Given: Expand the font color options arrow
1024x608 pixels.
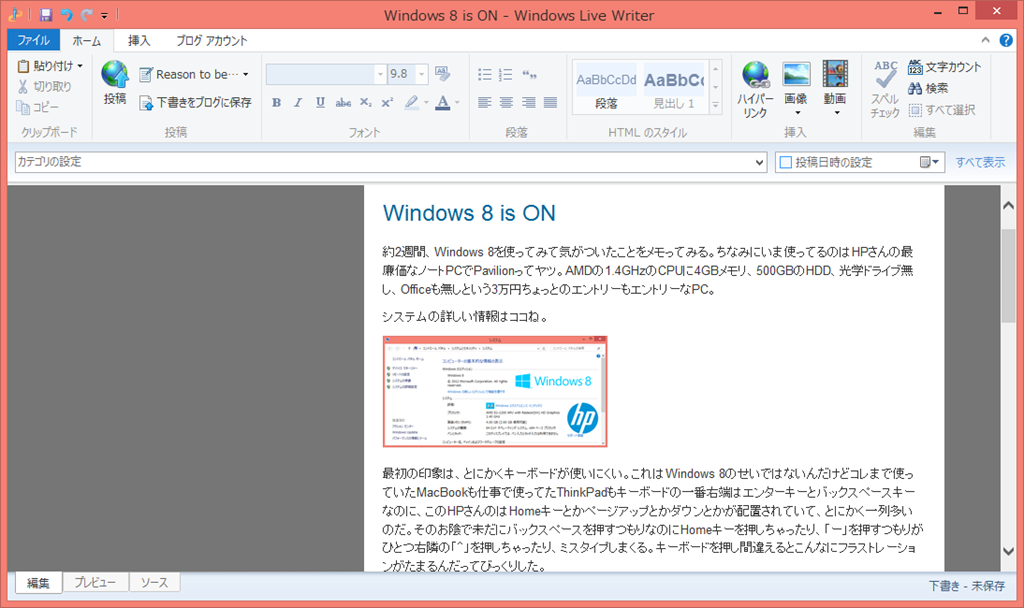Looking at the screenshot, I should [x=457, y=103].
